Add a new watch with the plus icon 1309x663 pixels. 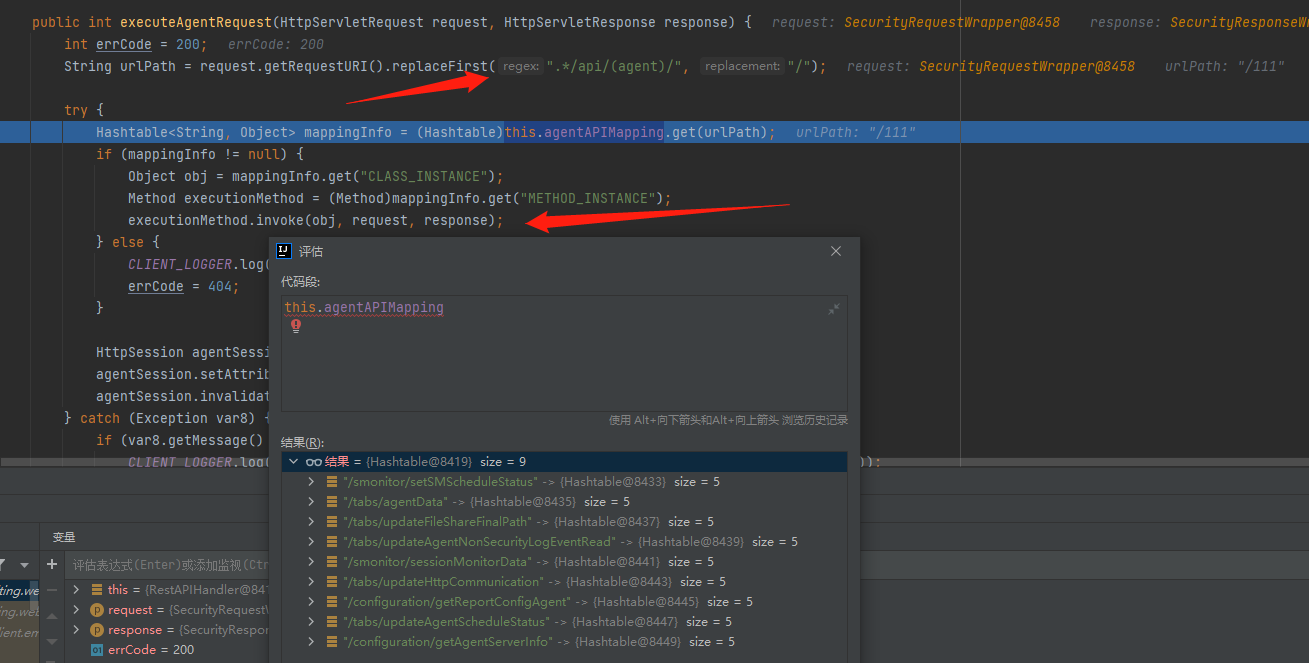coord(52,565)
